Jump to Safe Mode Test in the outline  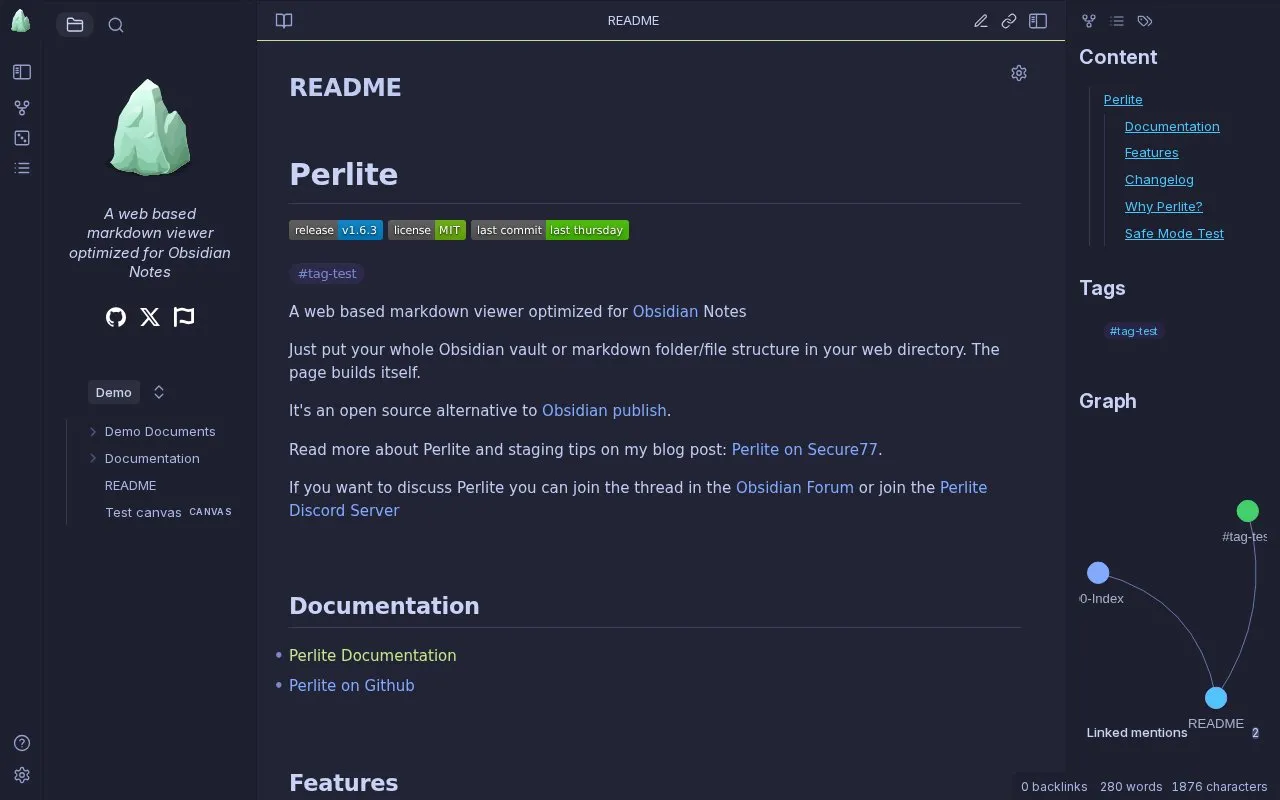pyautogui.click(x=1174, y=234)
